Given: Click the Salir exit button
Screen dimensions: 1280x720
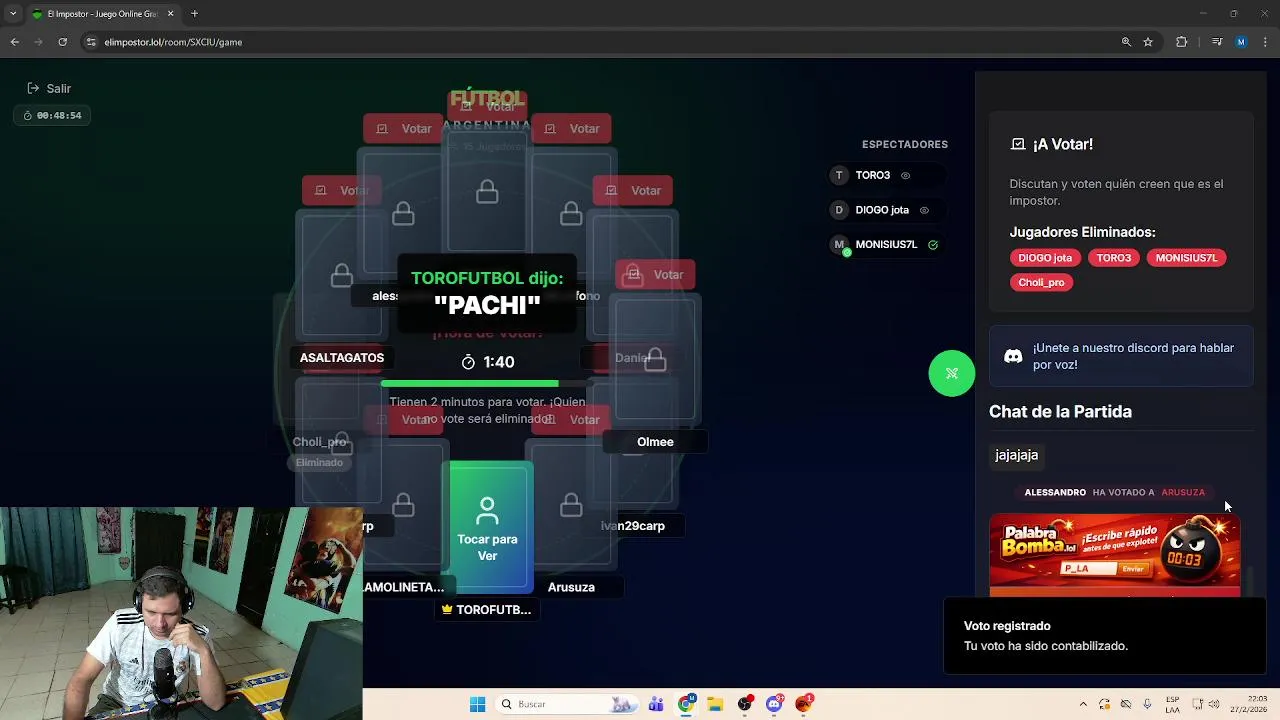Looking at the screenshot, I should click(49, 88).
